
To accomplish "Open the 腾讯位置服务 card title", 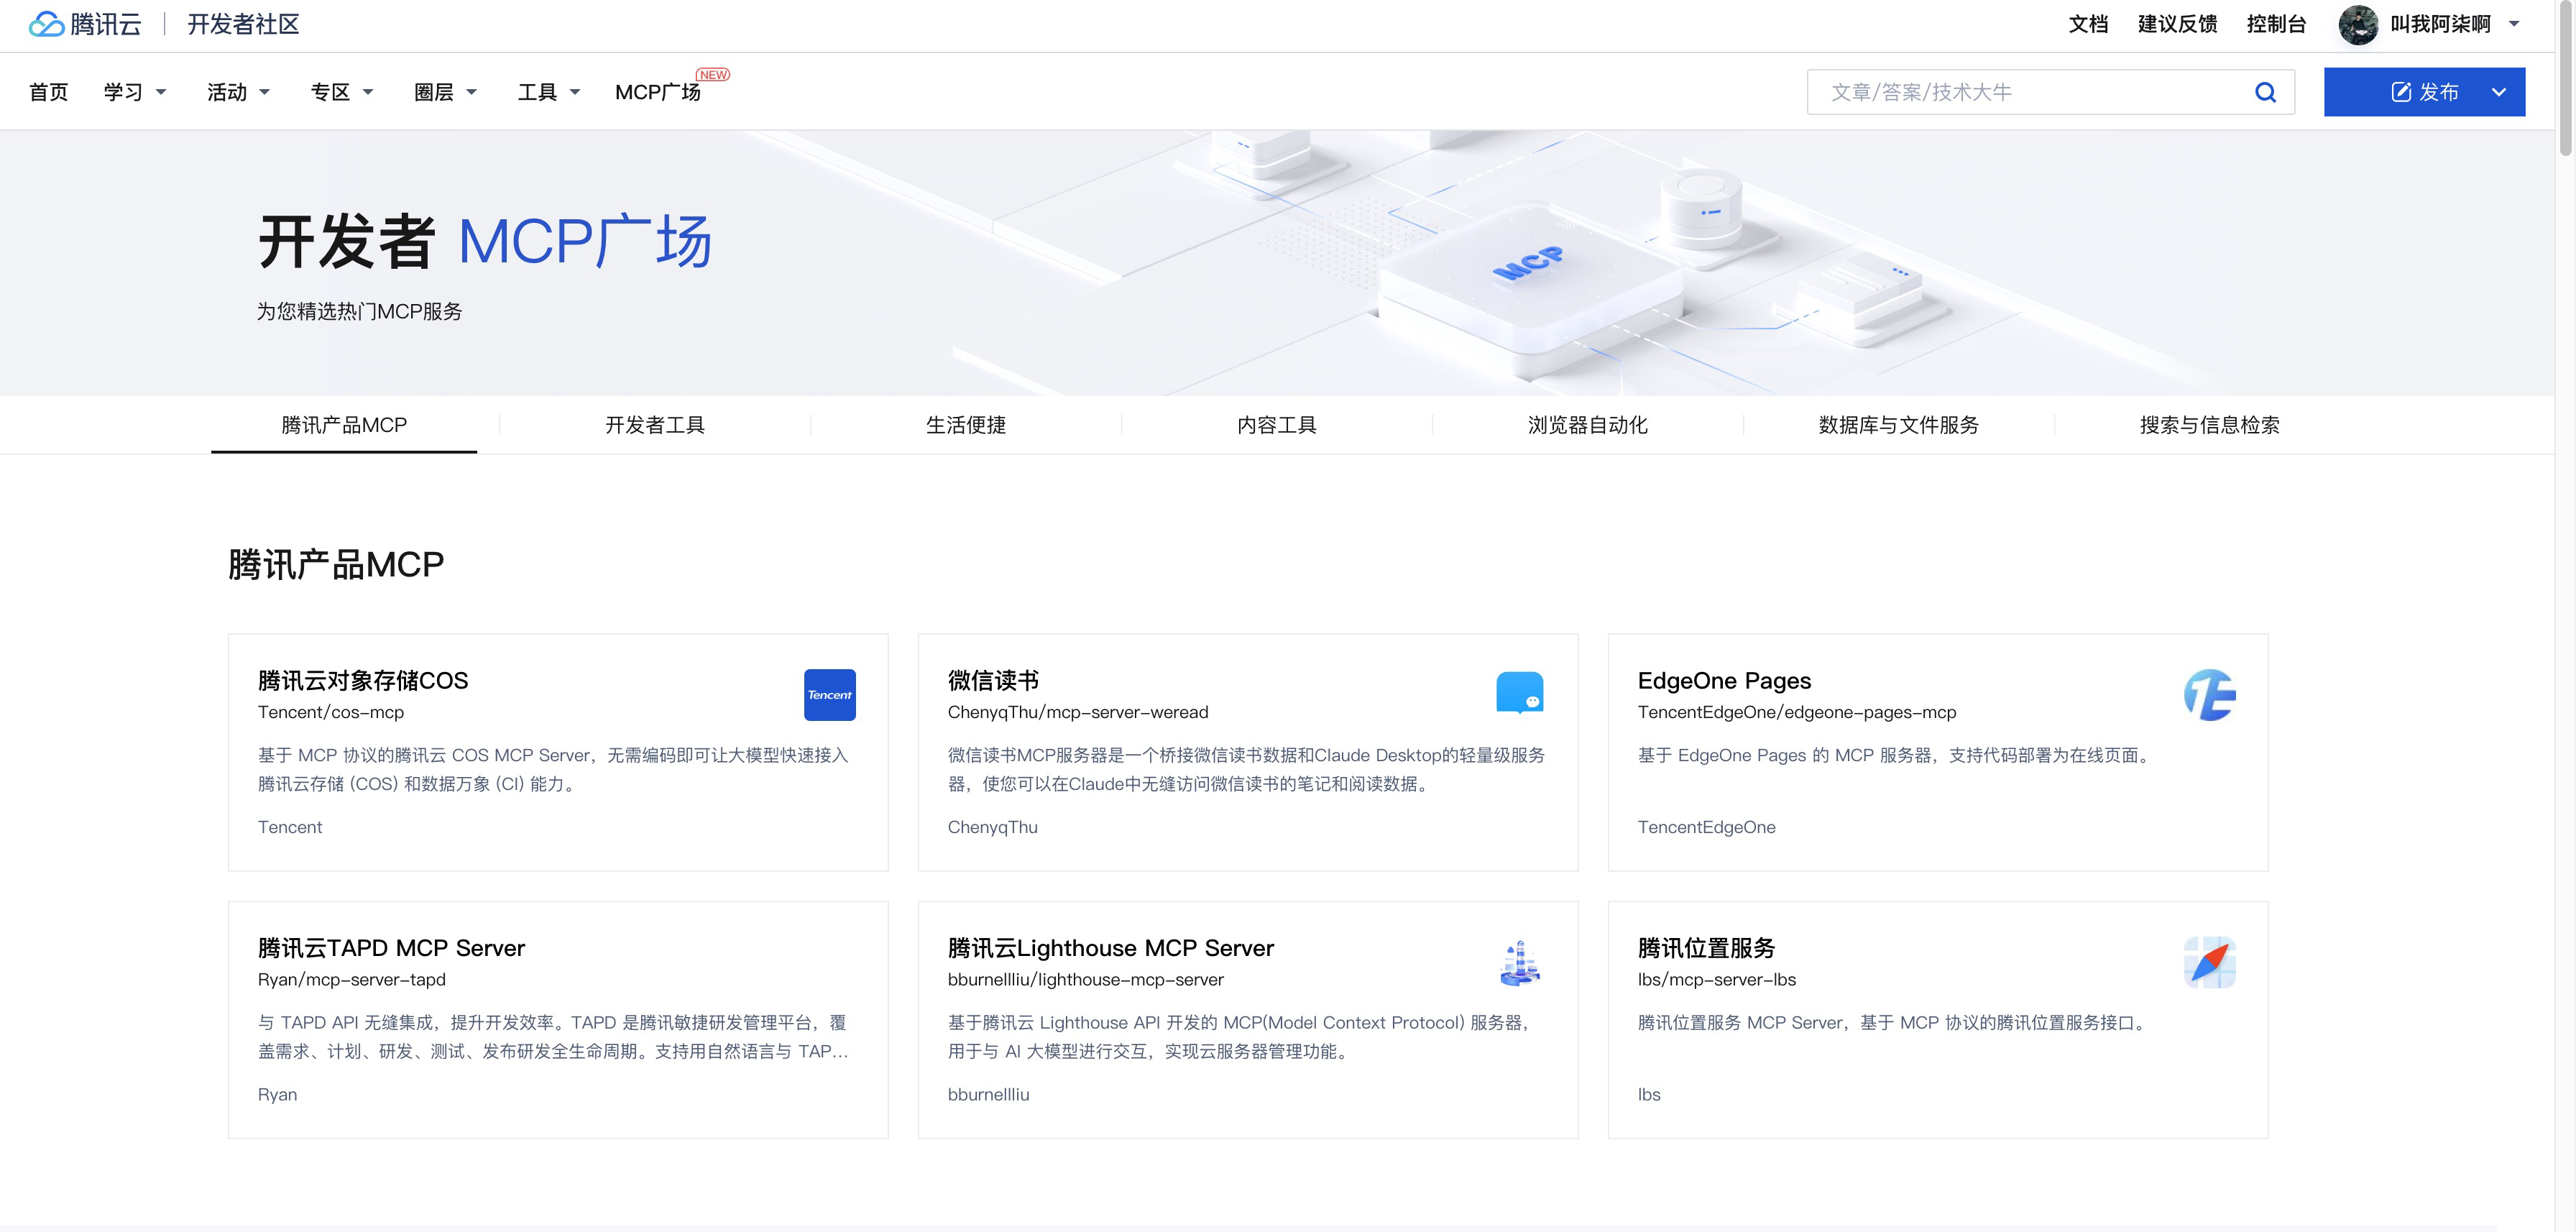I will coord(1706,948).
